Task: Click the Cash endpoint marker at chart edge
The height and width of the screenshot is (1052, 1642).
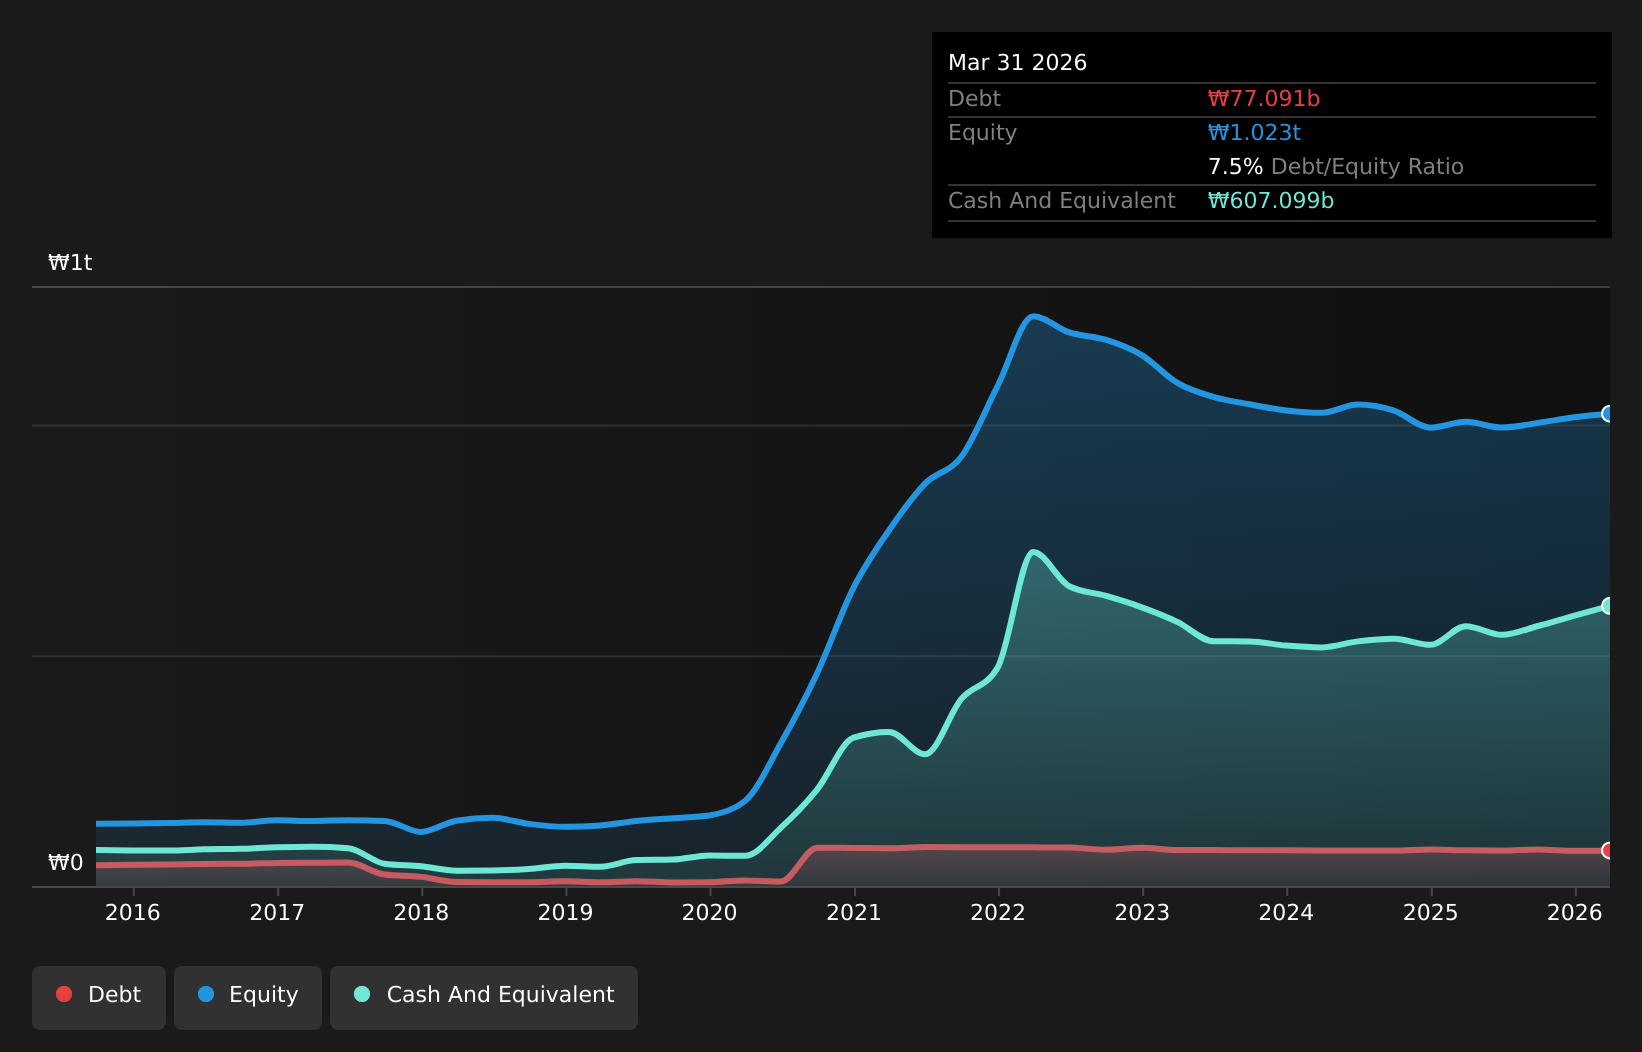Action: pos(1608,606)
